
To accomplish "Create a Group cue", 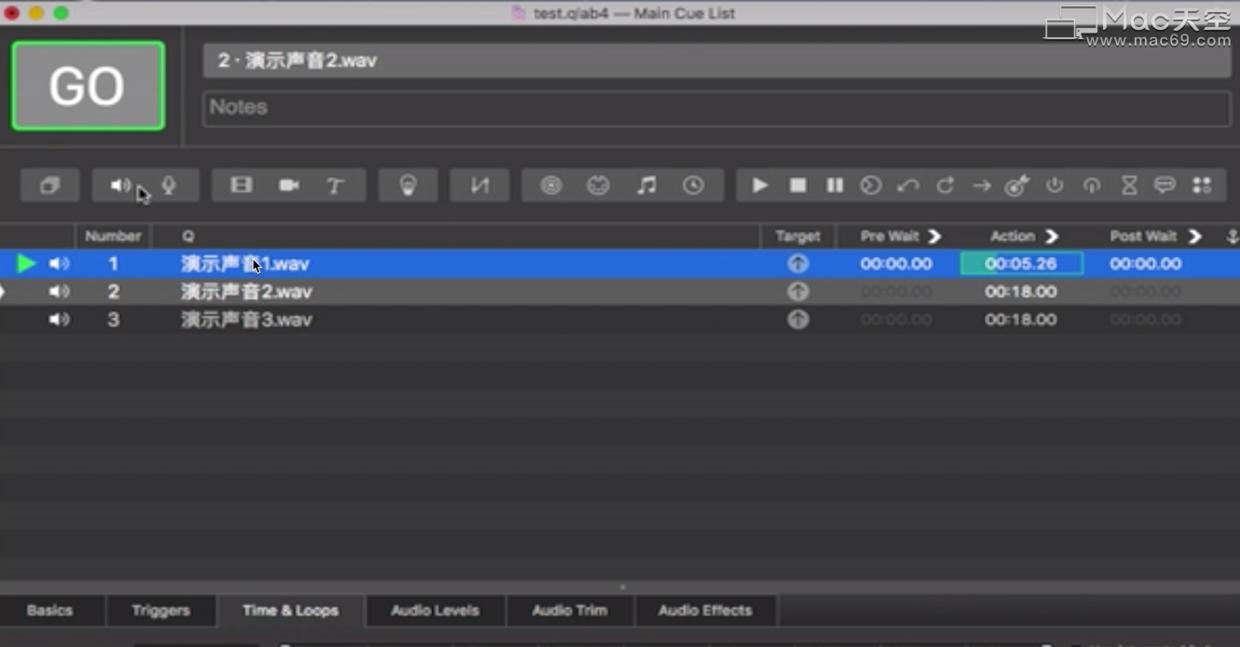I will click(50, 185).
